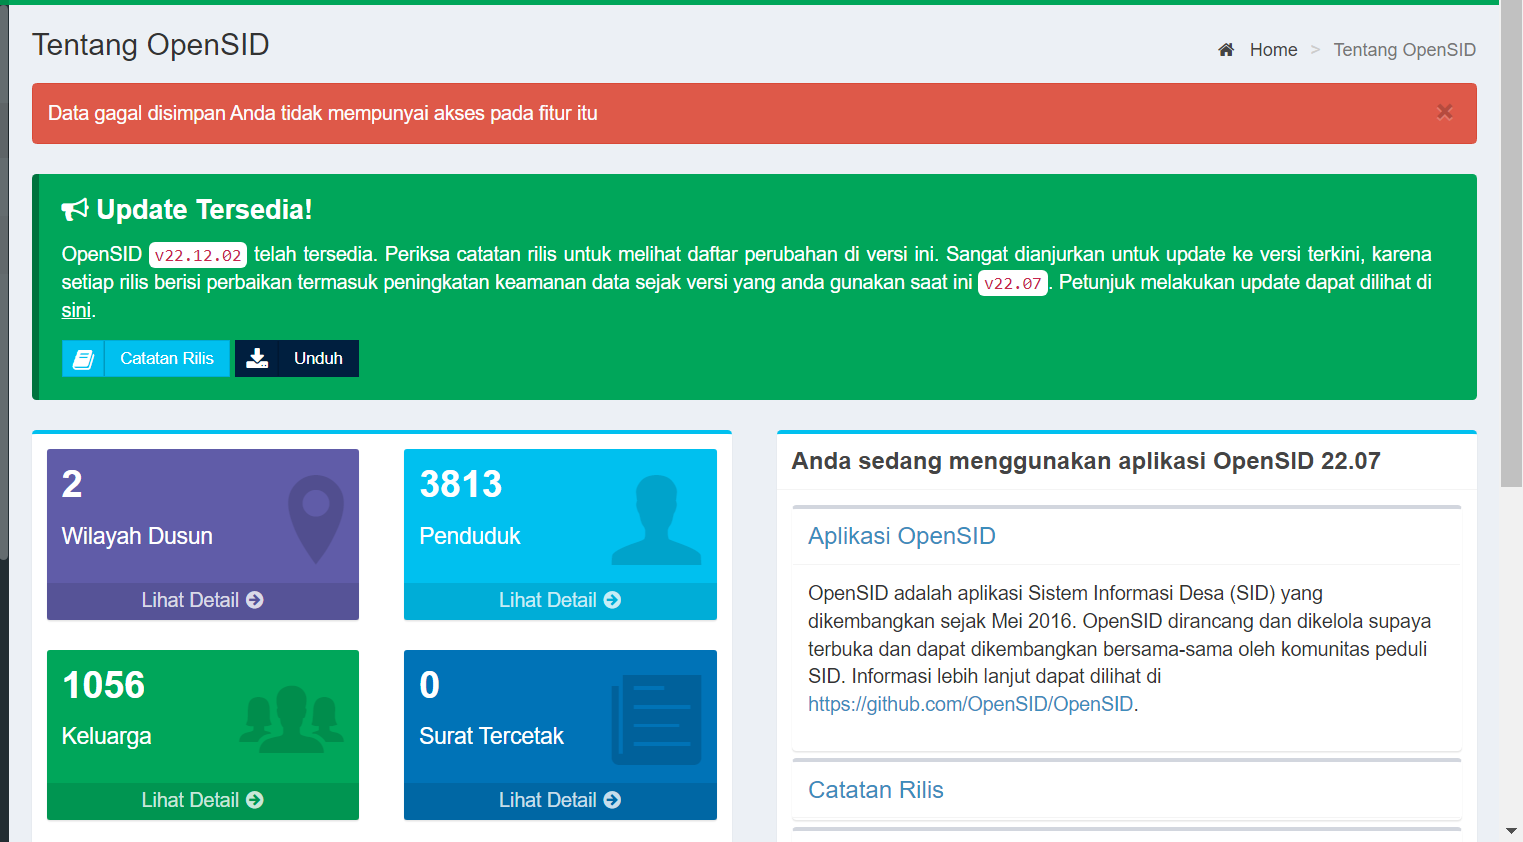Screen dimensions: 1523x842
Task: Click 'Tentang OpenSID' breadcrumb text
Action: pyautogui.click(x=1405, y=50)
